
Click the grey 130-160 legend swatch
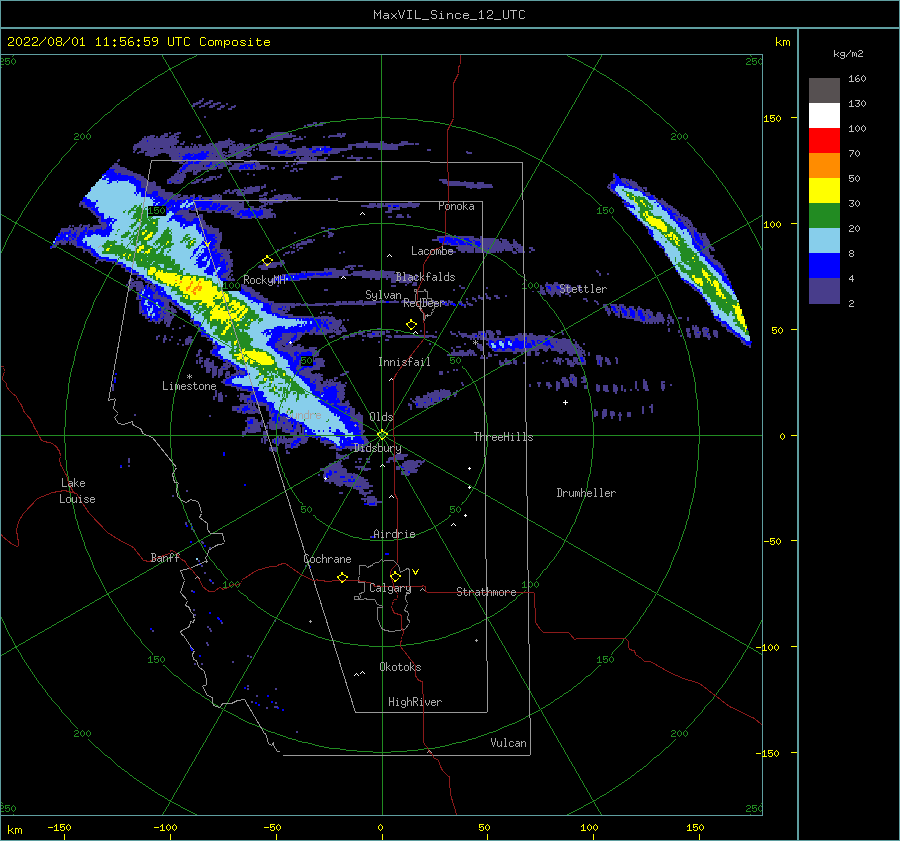[x=824, y=90]
